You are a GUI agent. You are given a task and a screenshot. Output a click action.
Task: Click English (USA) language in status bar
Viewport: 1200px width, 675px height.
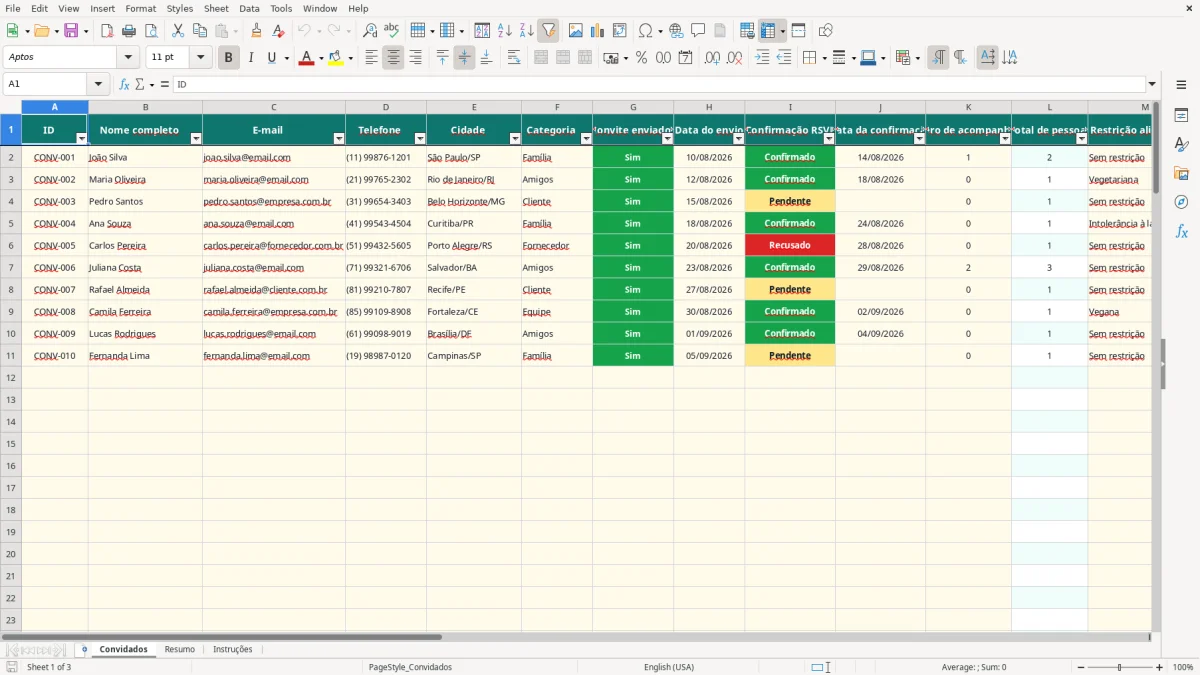click(669, 667)
